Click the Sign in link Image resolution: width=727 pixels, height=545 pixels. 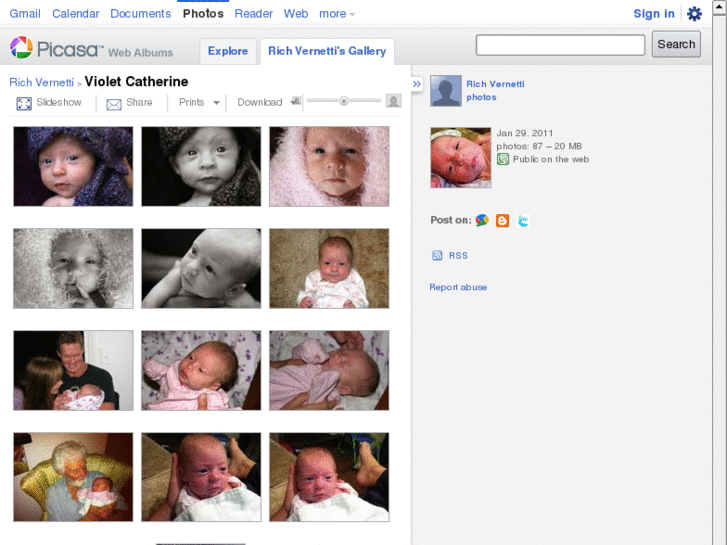tap(654, 14)
